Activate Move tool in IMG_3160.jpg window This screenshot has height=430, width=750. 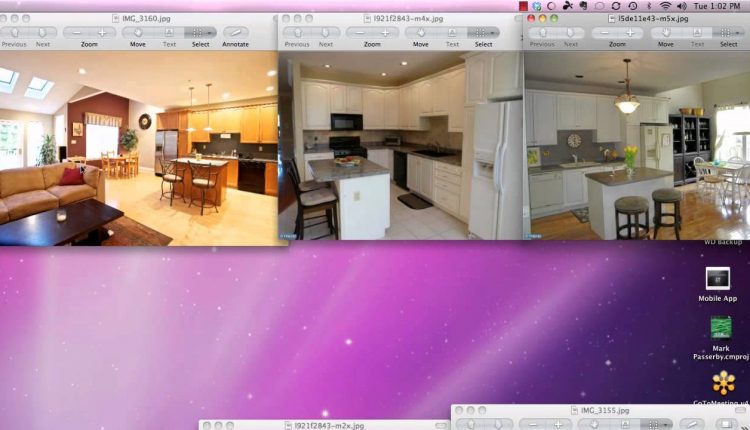click(x=138, y=33)
